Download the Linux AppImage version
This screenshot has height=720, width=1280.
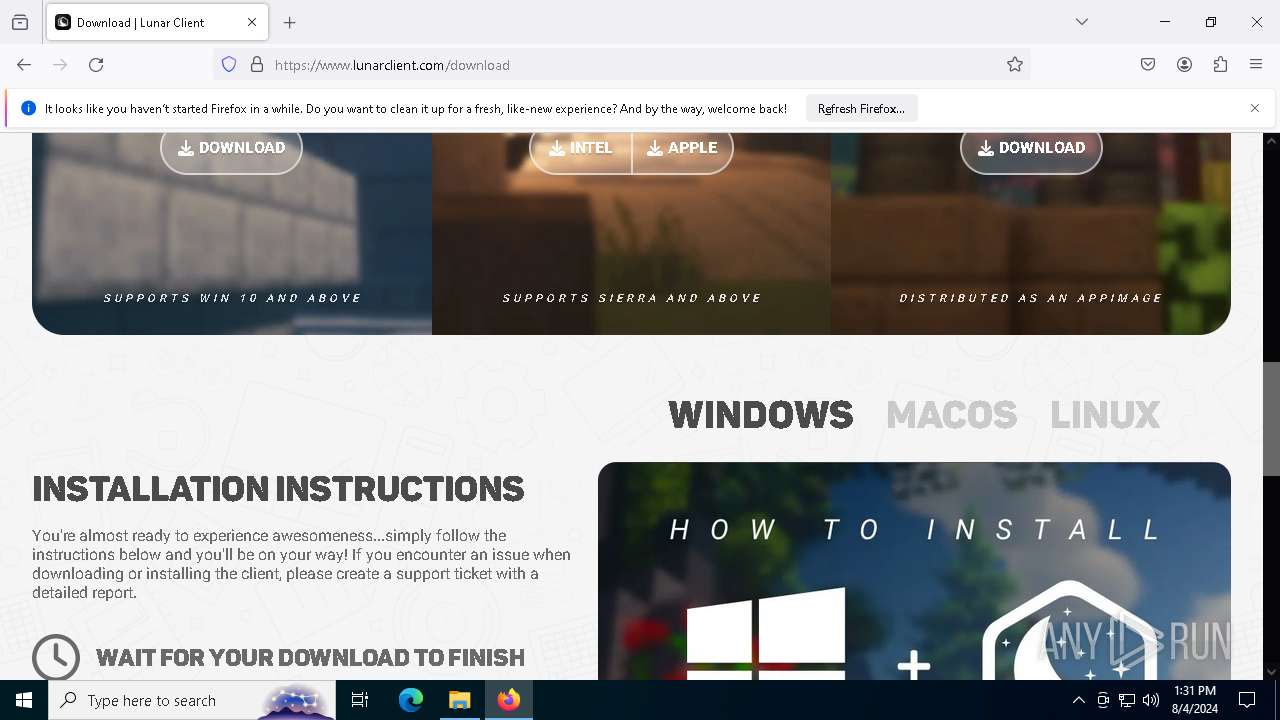point(1031,148)
